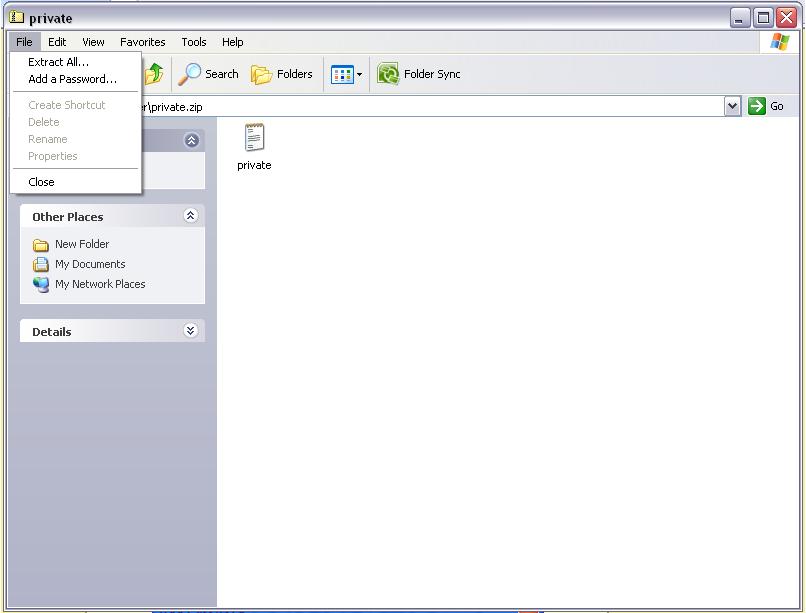
Task: Open the File menu
Action: tap(24, 42)
